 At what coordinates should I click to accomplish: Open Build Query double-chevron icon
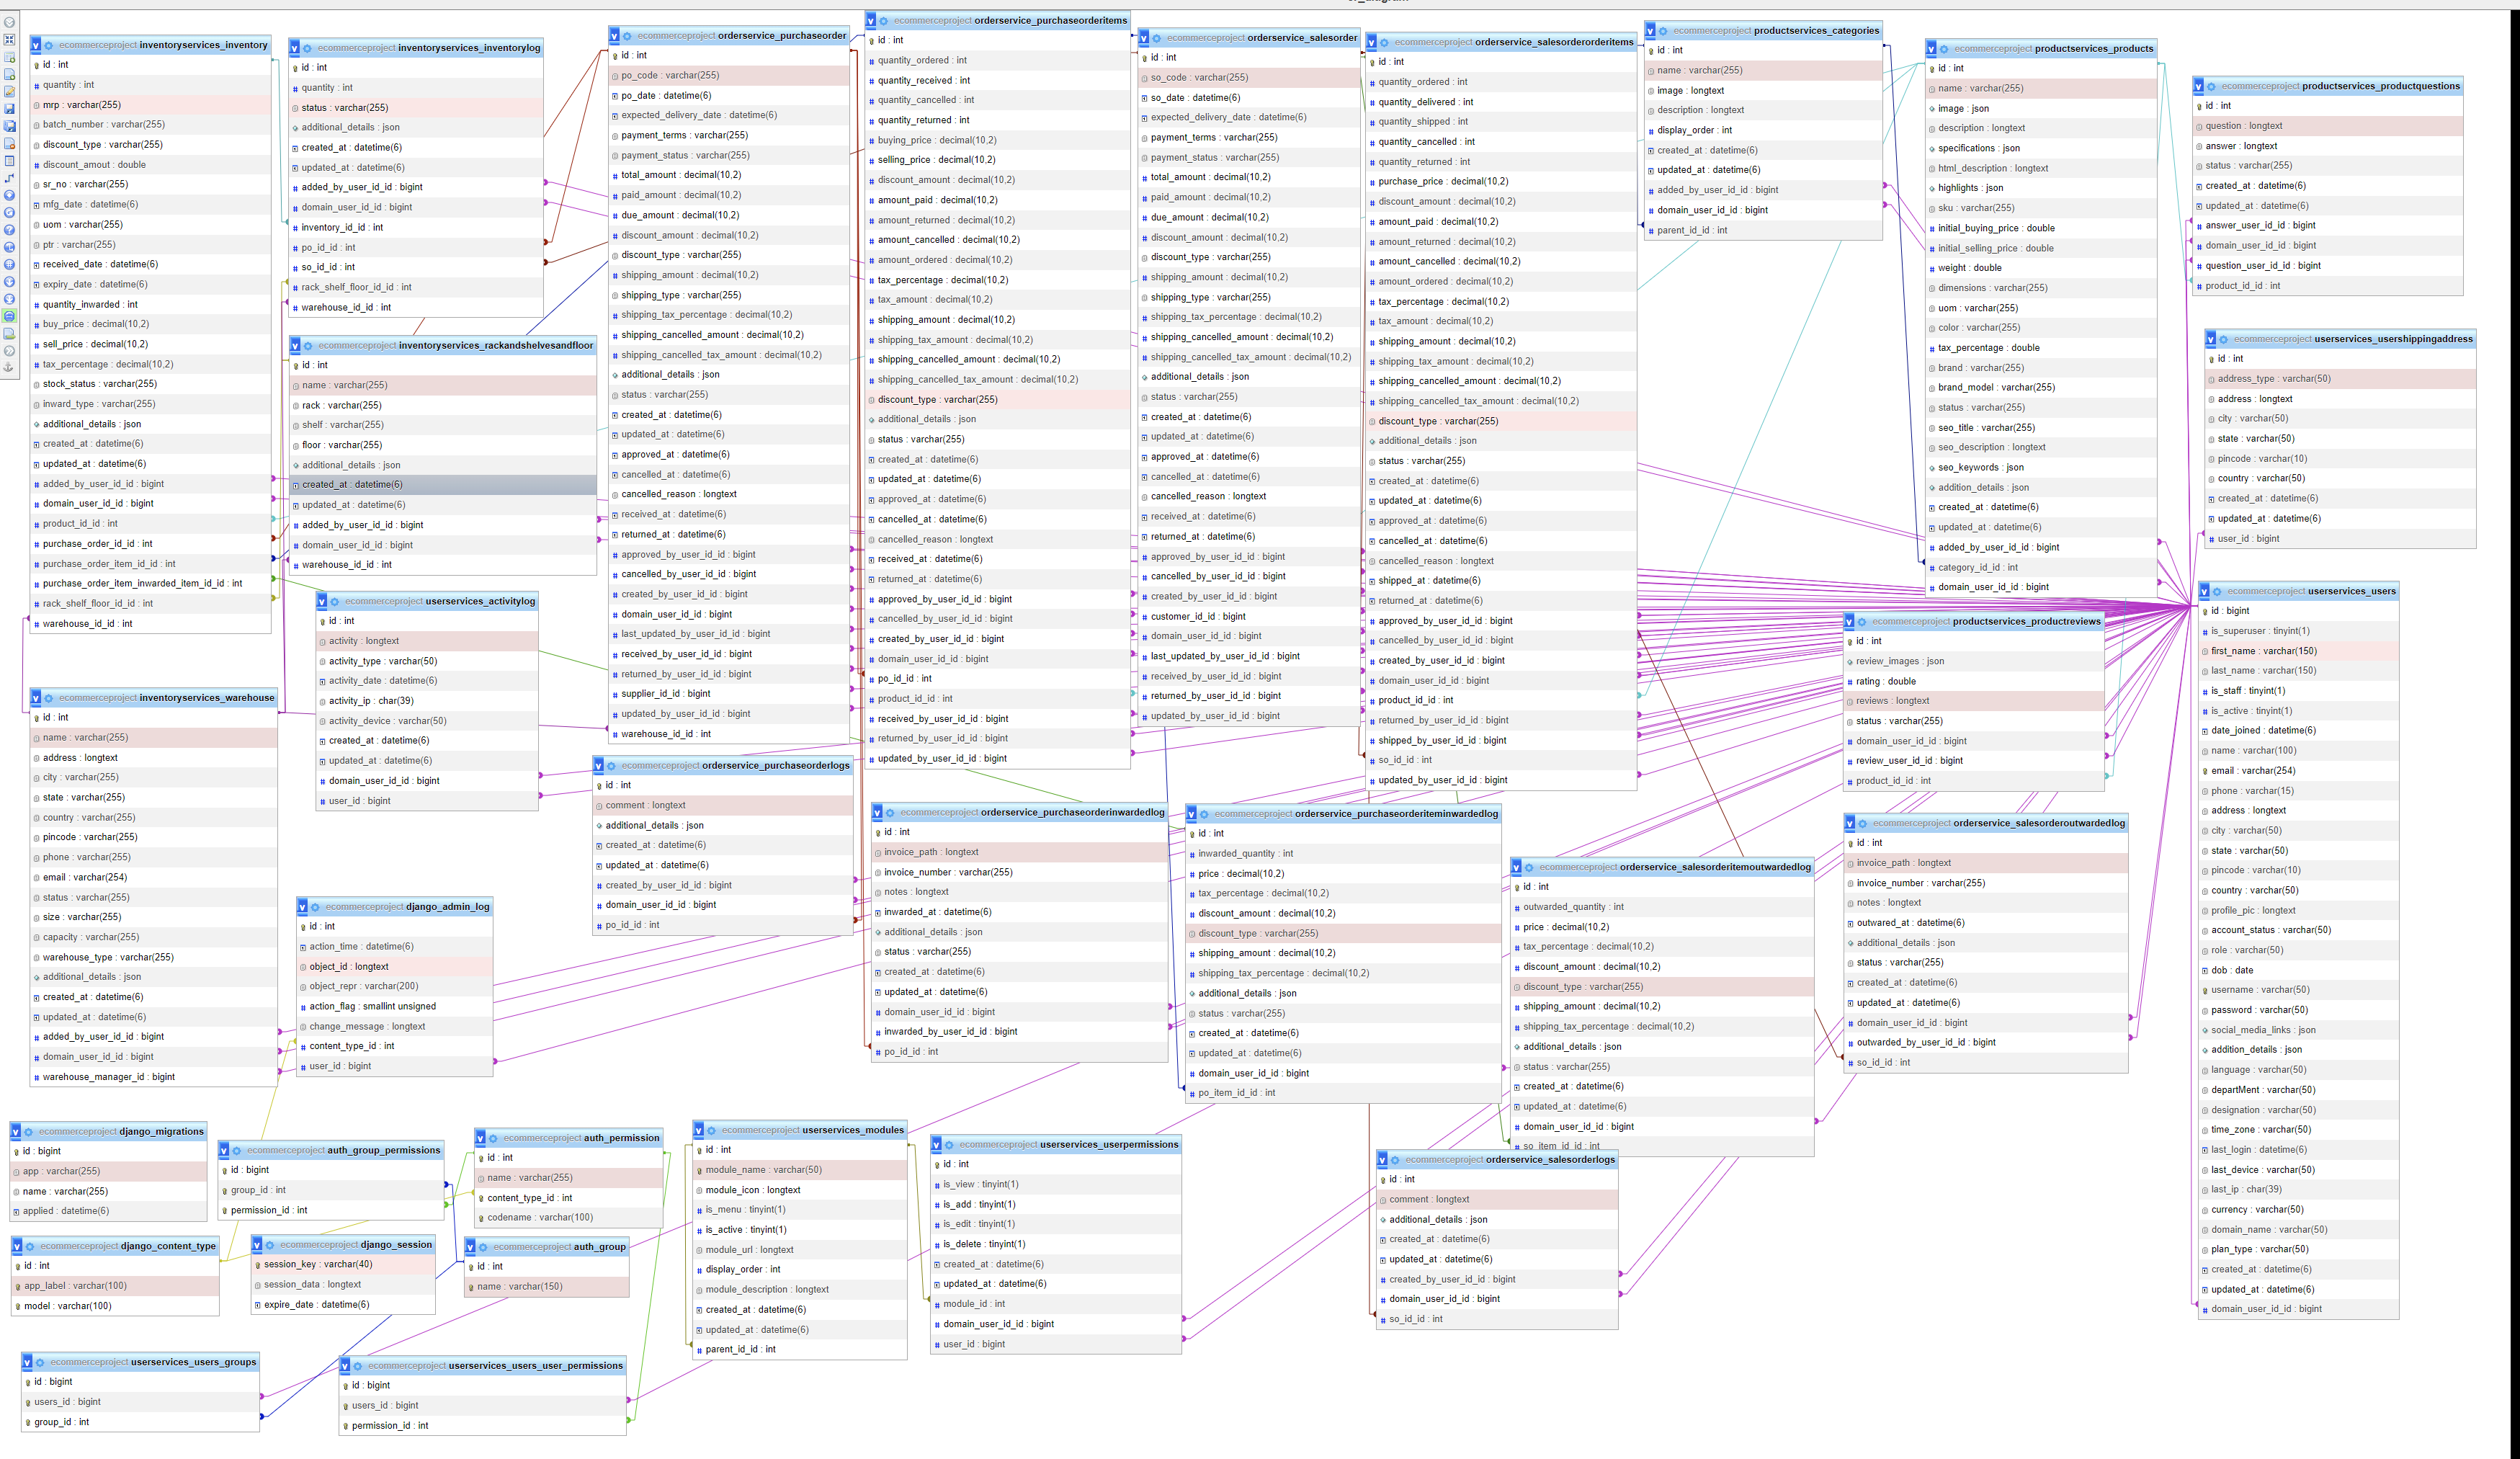[9, 351]
